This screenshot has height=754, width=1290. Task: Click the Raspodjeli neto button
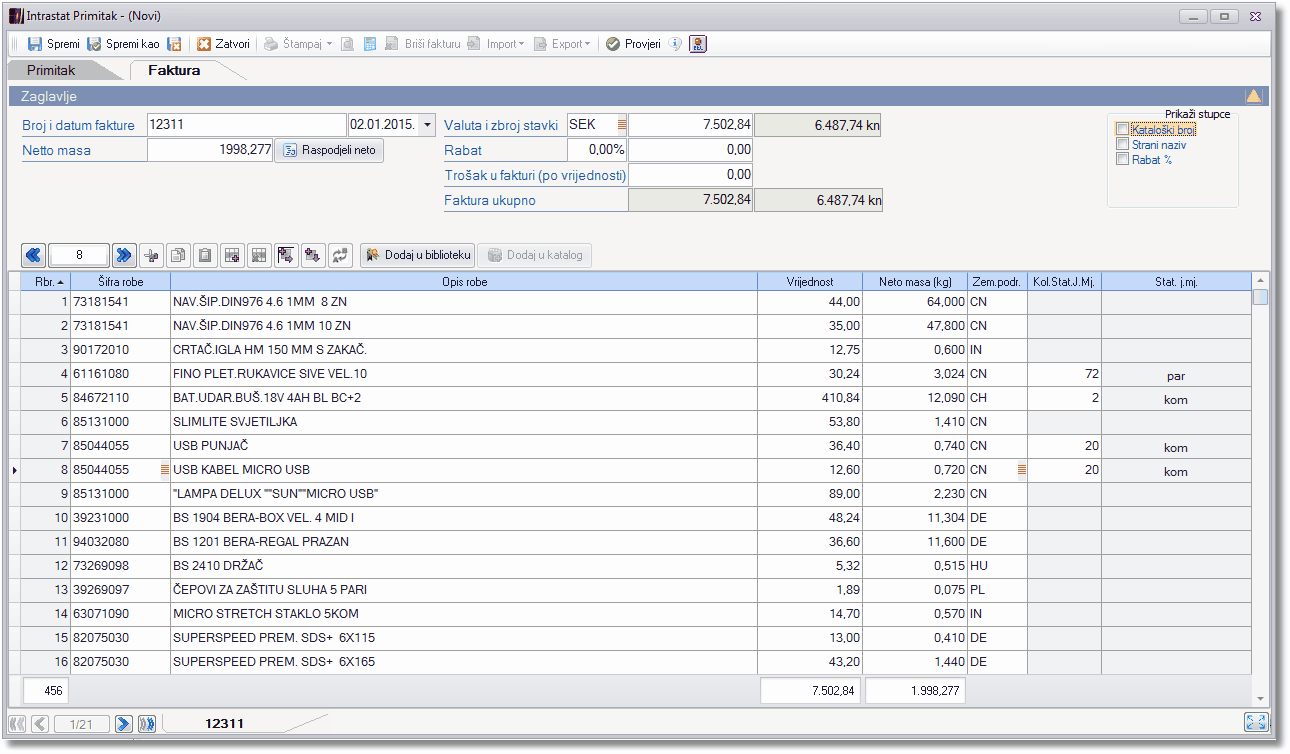pos(329,150)
